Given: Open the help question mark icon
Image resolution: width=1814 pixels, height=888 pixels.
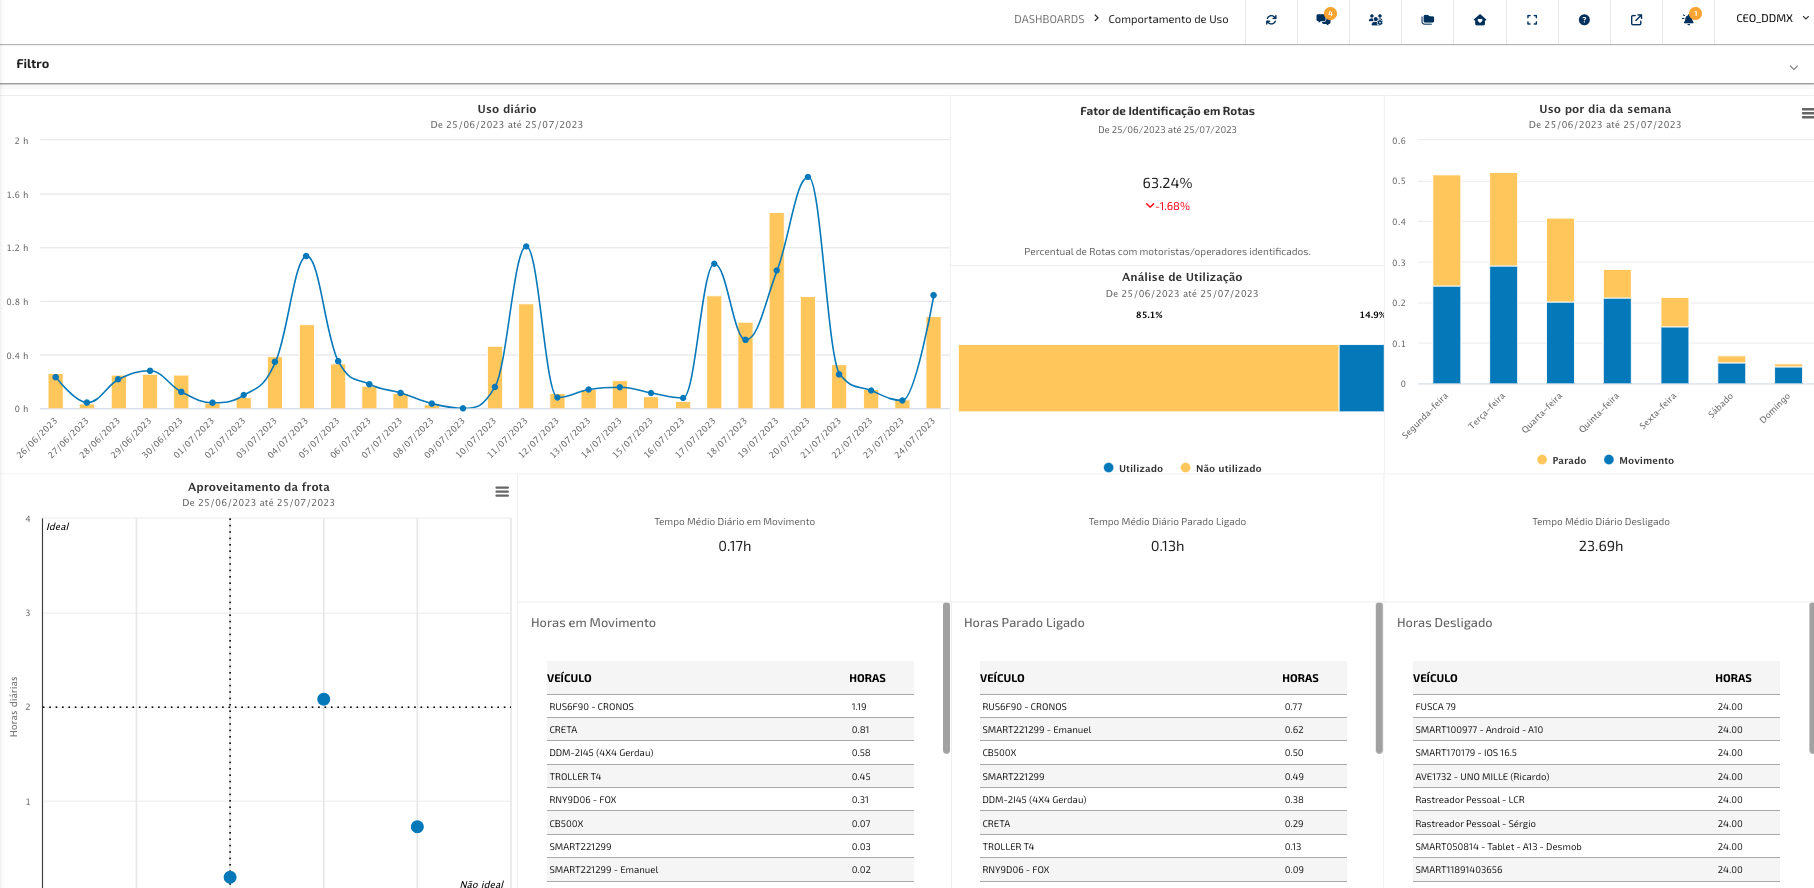Looking at the screenshot, I should click(x=1584, y=20).
